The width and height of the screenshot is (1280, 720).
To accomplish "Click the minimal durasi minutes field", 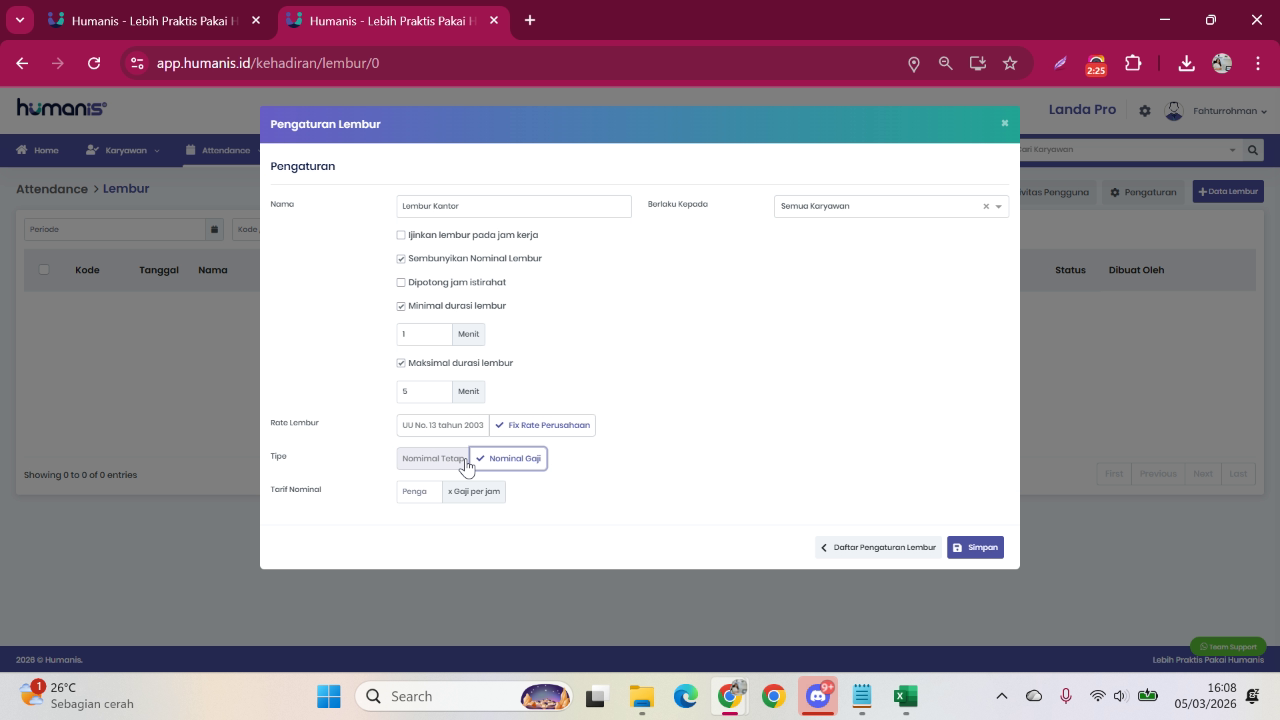I will click(424, 334).
